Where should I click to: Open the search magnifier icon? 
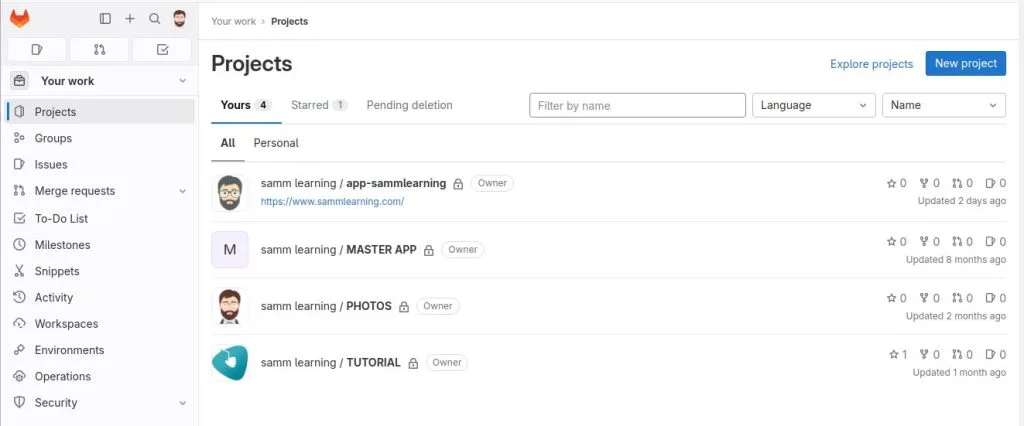pos(155,19)
